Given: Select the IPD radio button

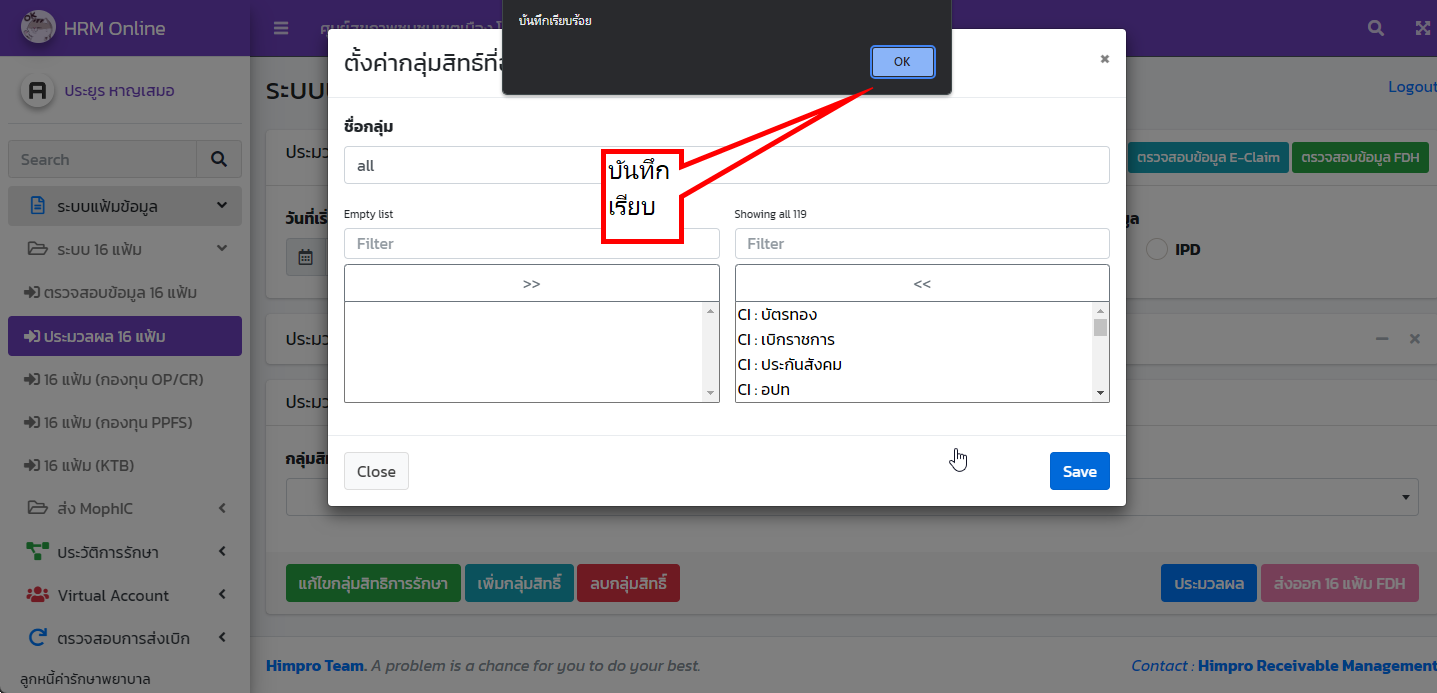Looking at the screenshot, I should click(x=1159, y=249).
